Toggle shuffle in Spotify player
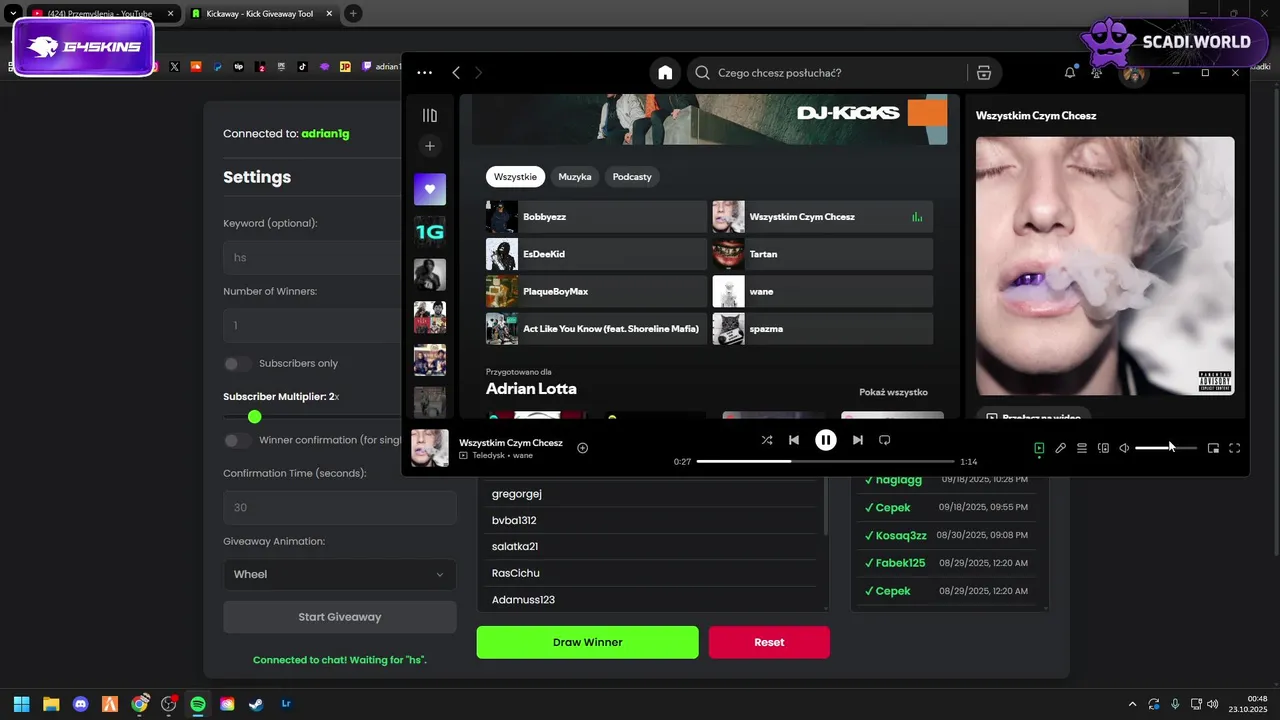The width and height of the screenshot is (1280, 720). click(767, 440)
